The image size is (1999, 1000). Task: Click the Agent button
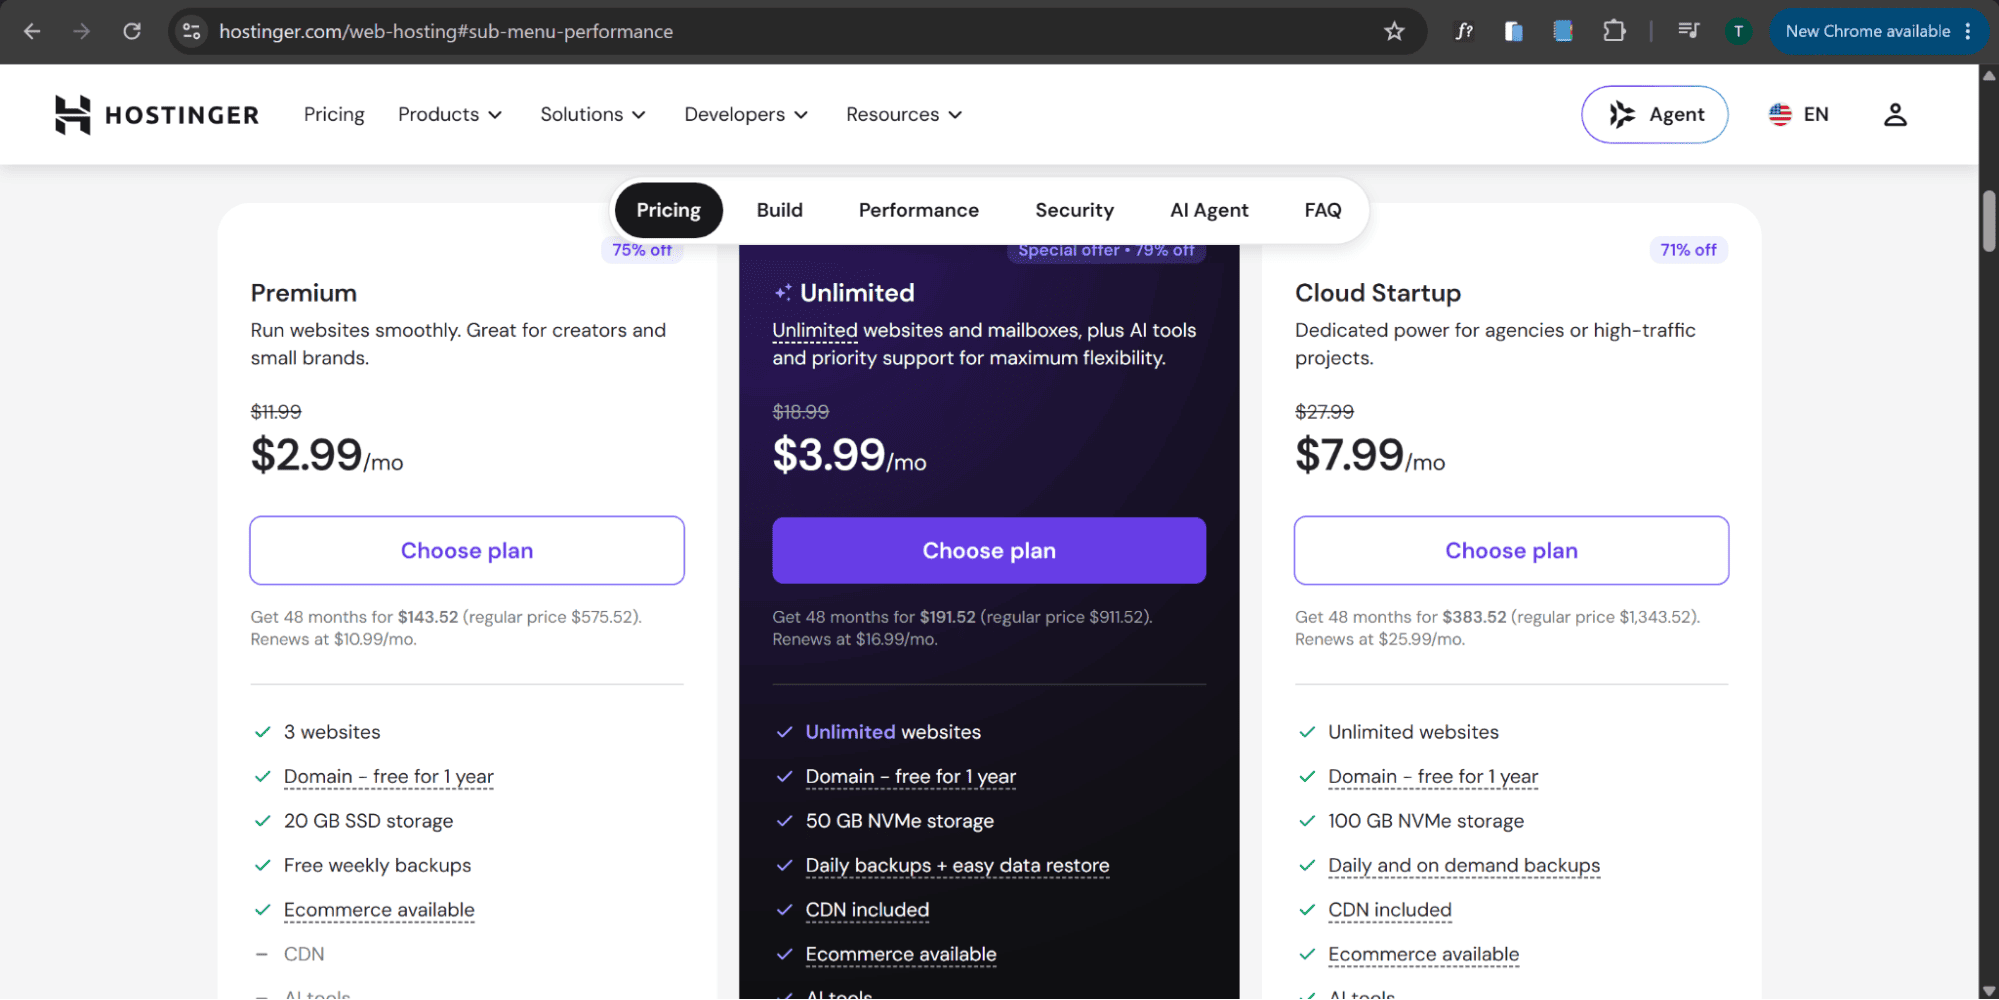[1654, 115]
